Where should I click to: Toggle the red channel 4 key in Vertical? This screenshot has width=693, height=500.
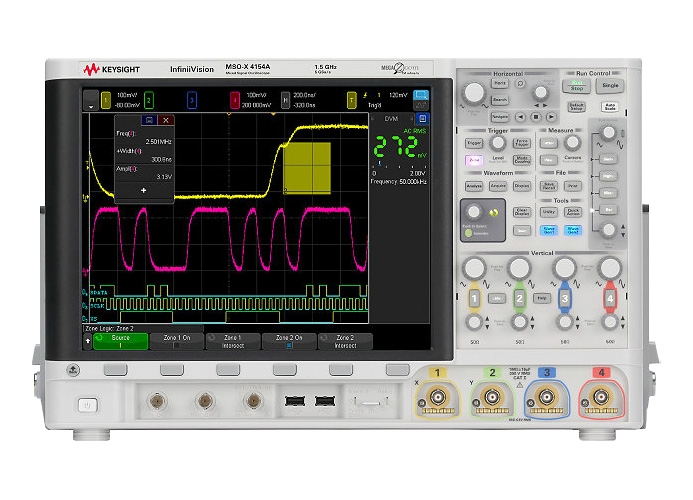(610, 299)
